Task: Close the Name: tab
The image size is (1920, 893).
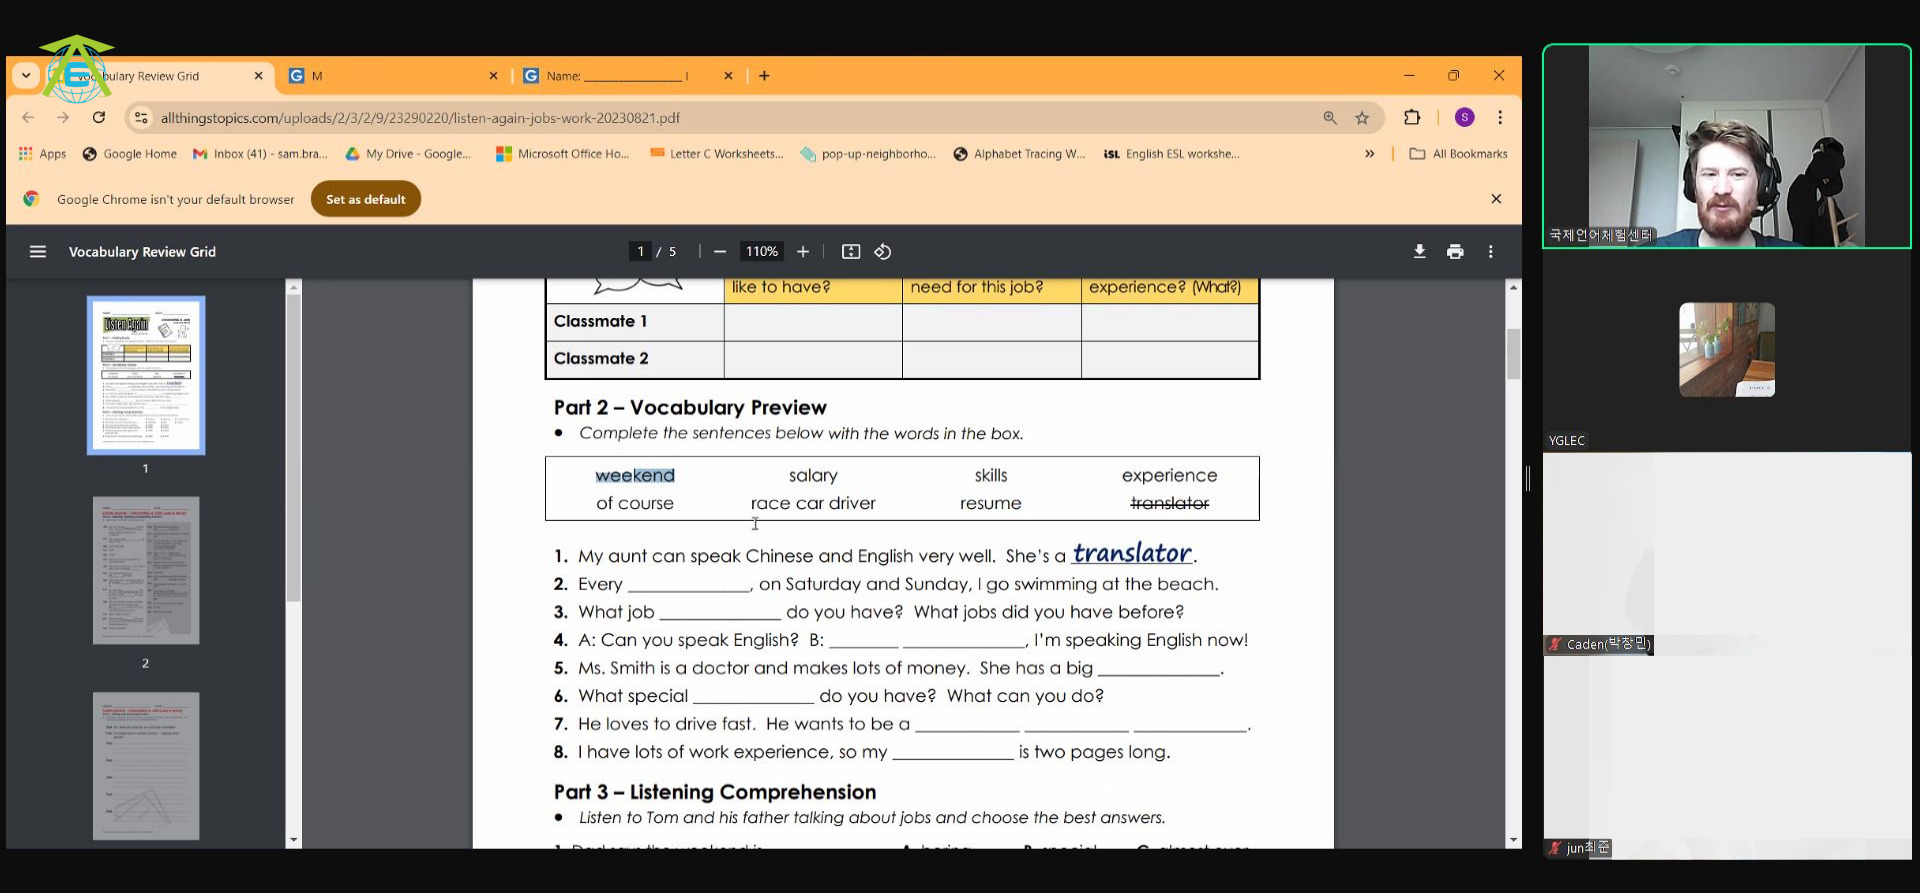Action: 728,76
